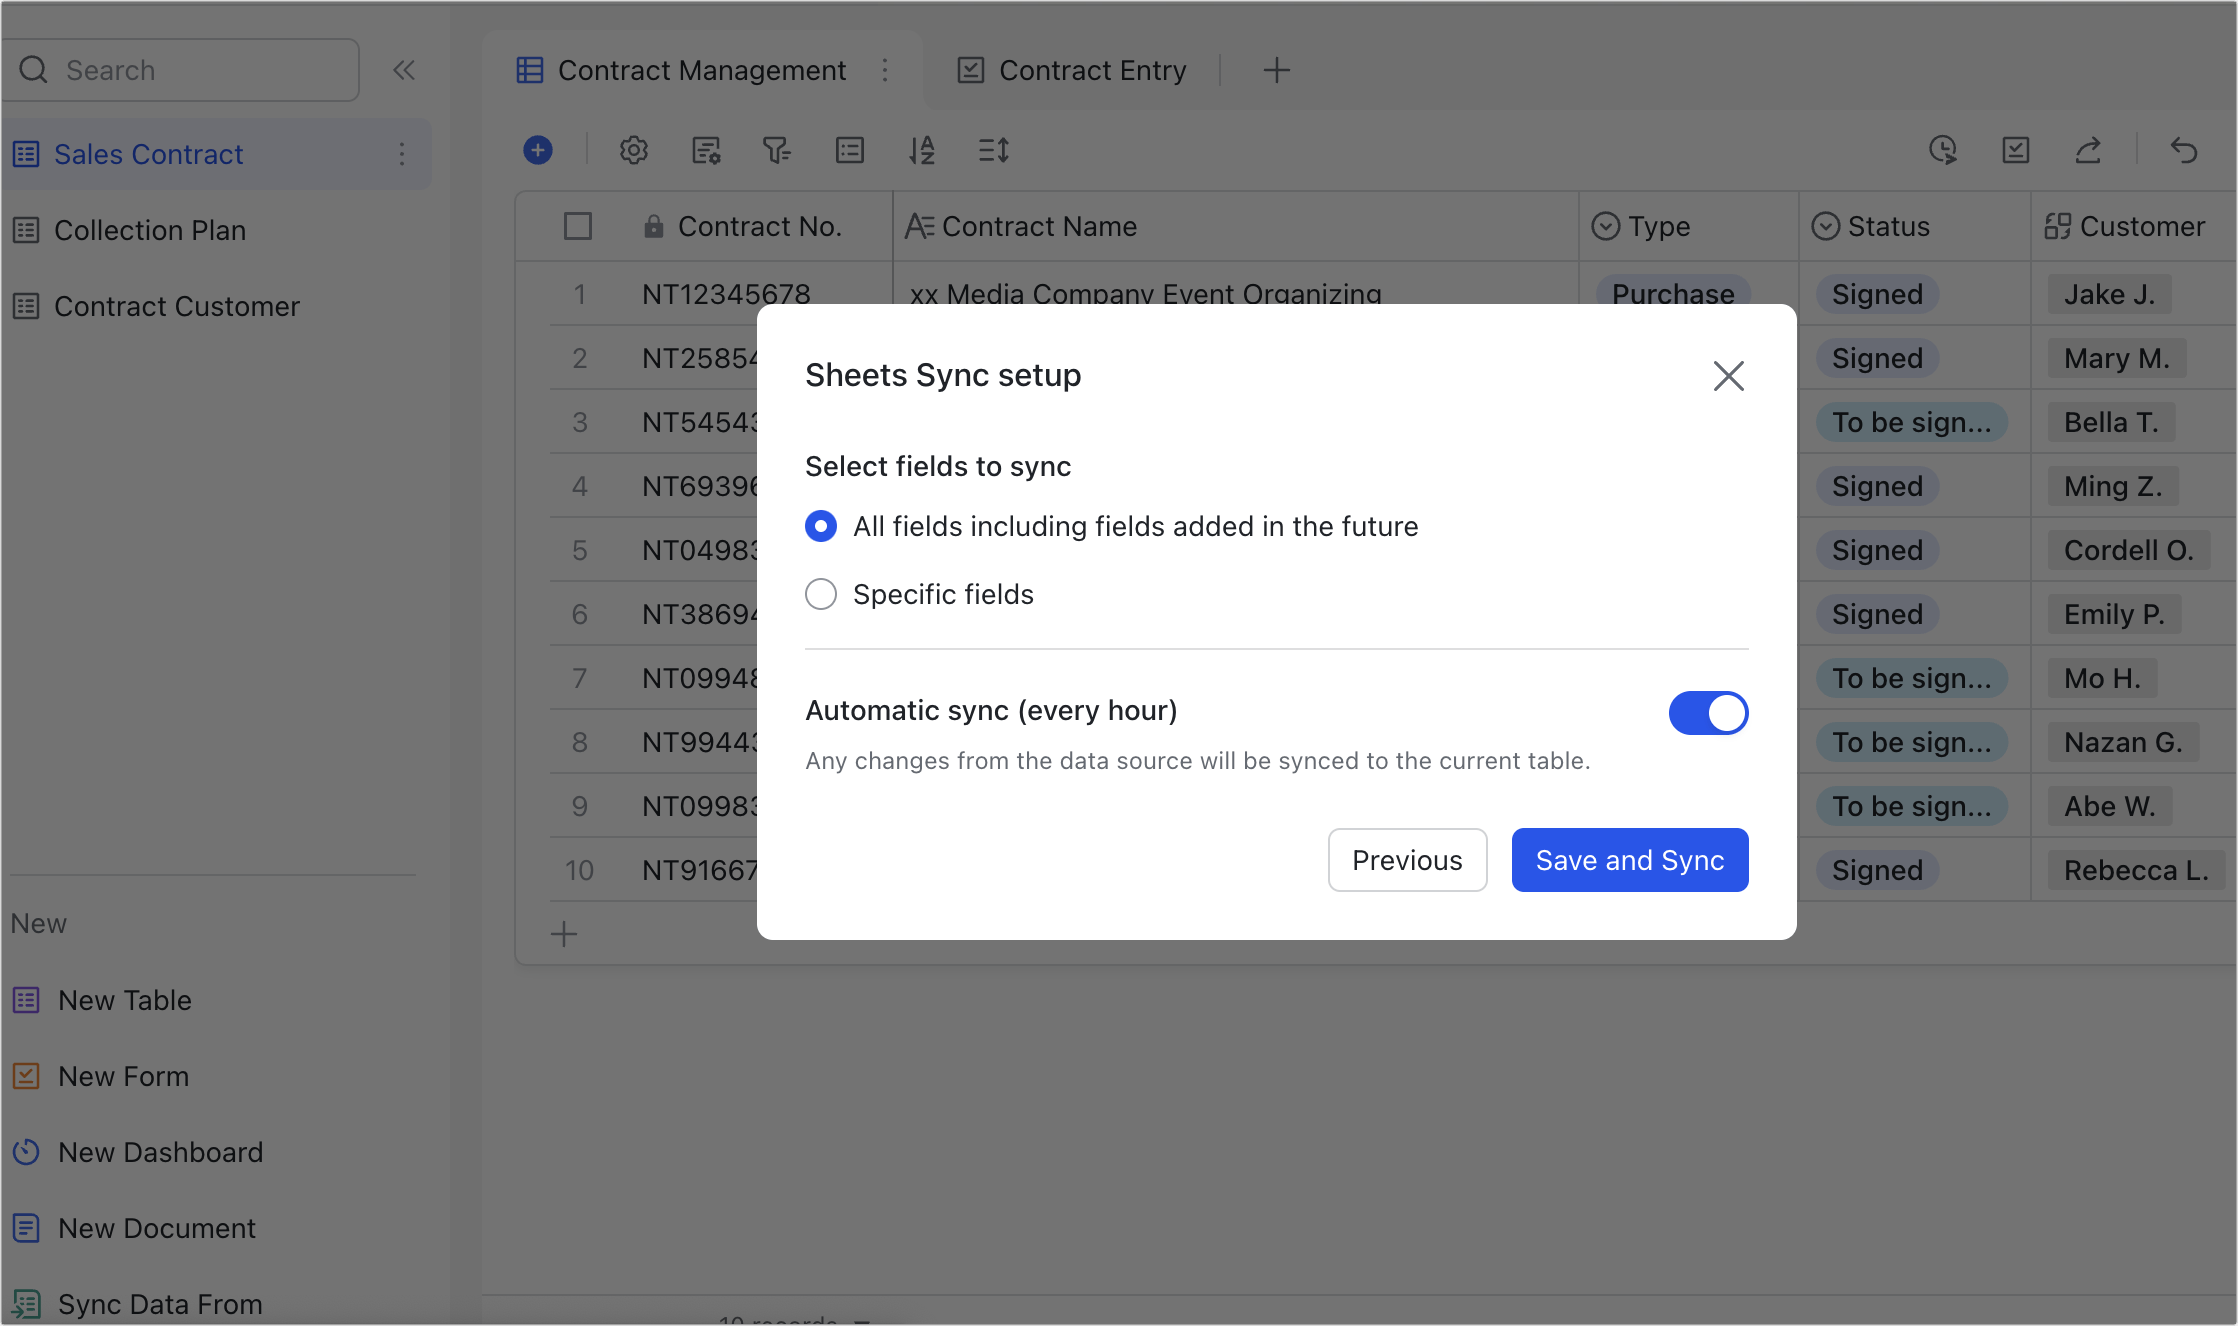2238x1326 pixels.
Task: Select the Collection Plan table
Action: tap(150, 230)
